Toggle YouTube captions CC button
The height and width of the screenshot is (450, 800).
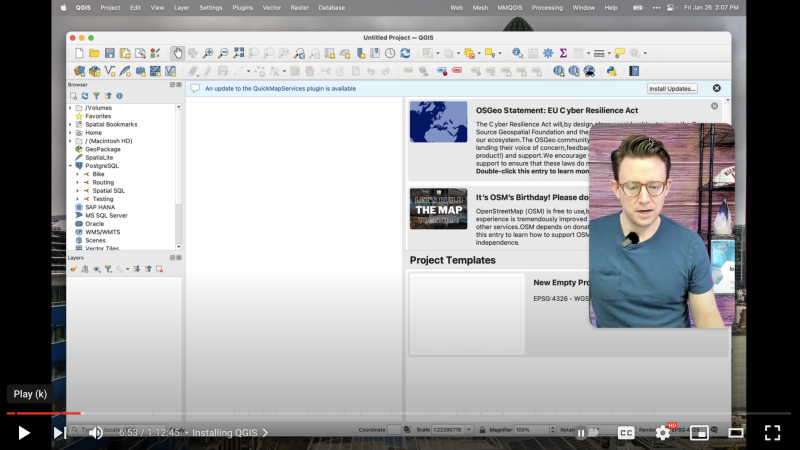pyautogui.click(x=626, y=433)
